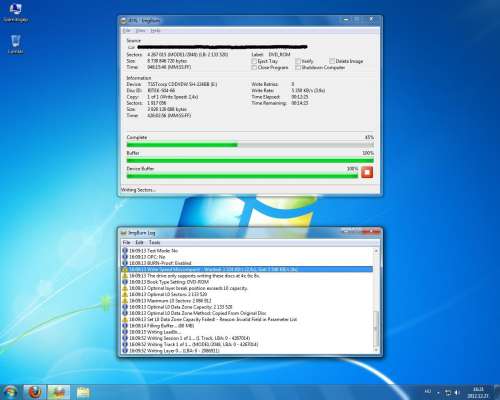Viewport: 500px width, 400px height.
Task: Click the ImgBurn Log vertical scrollbar thumb
Action: tap(376, 329)
